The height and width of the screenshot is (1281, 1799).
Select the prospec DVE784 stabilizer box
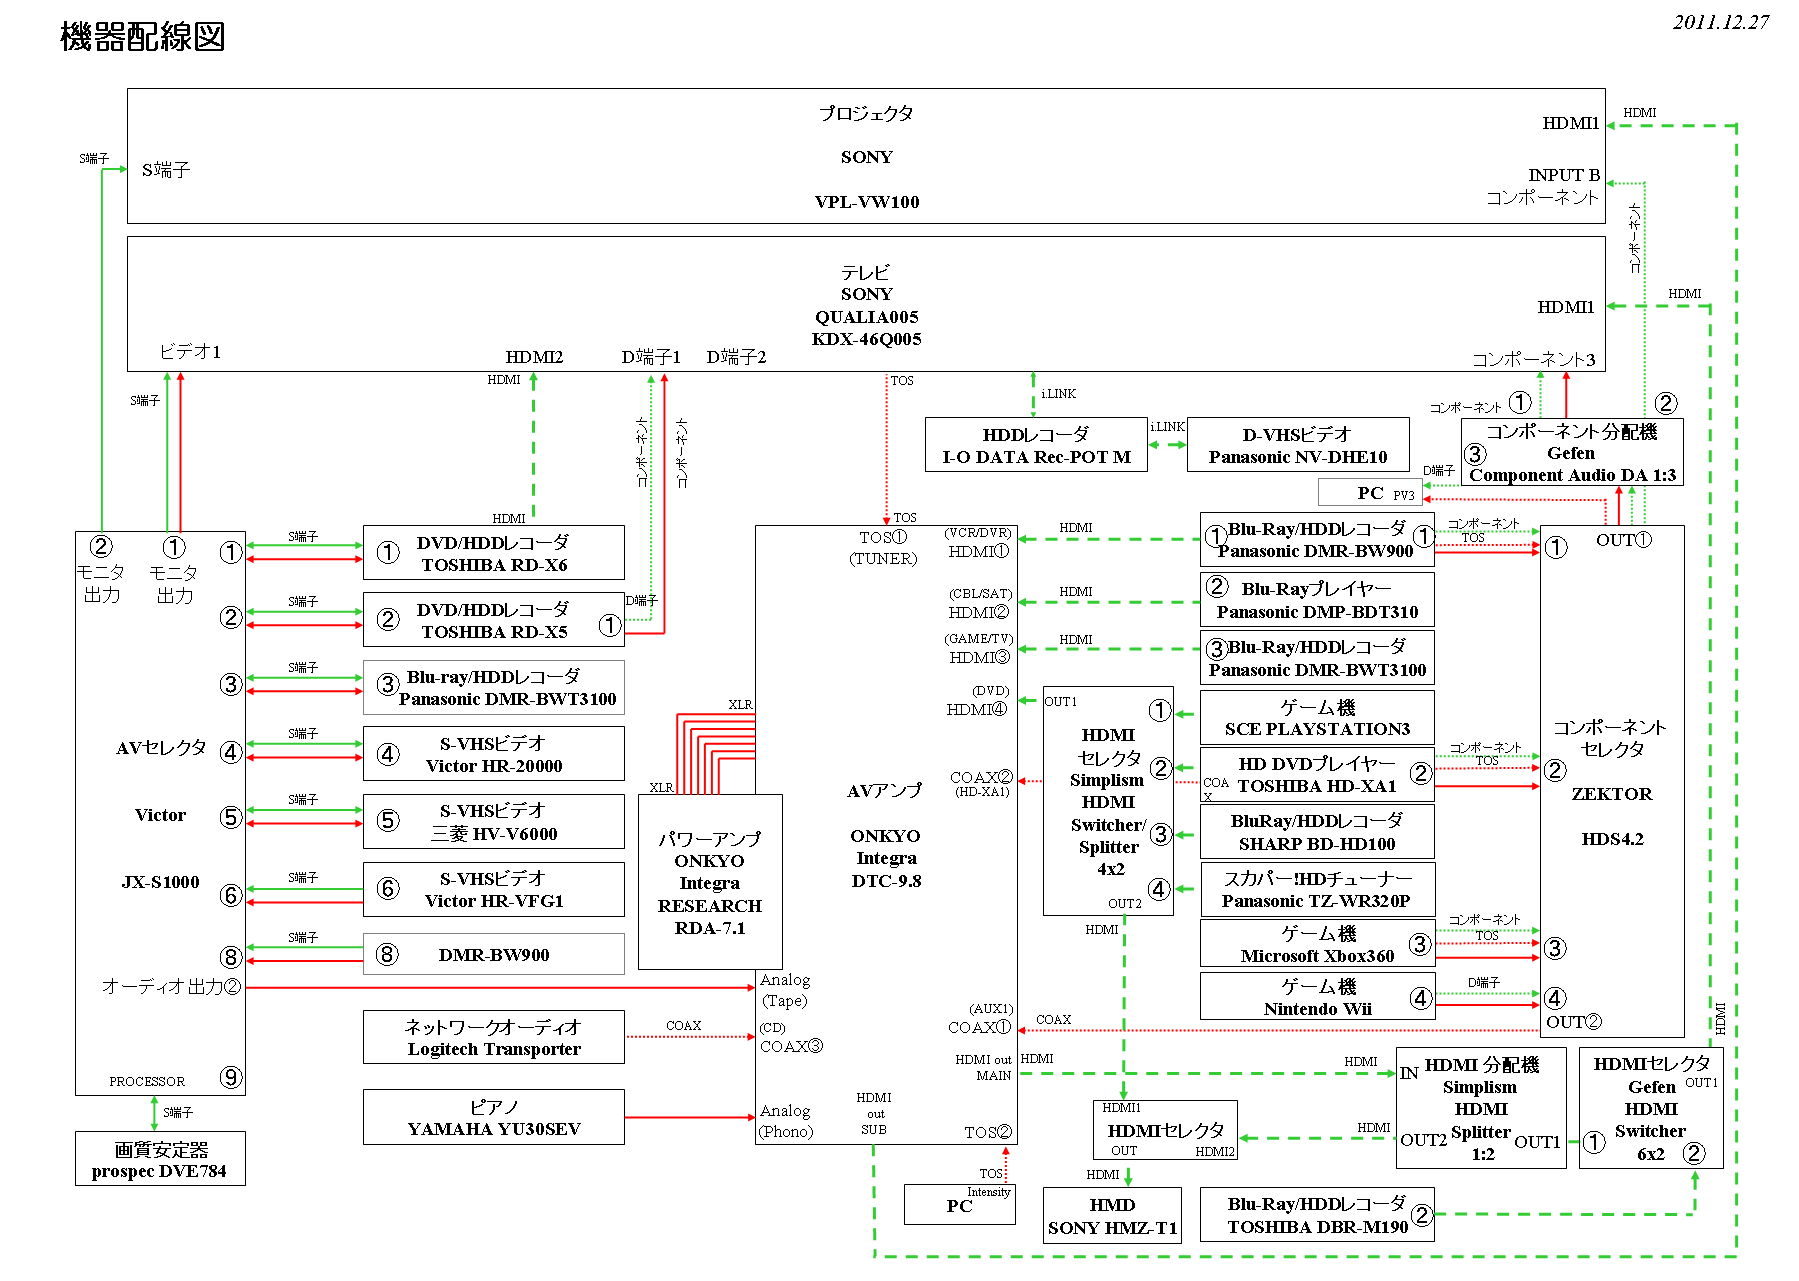[x=159, y=1159]
